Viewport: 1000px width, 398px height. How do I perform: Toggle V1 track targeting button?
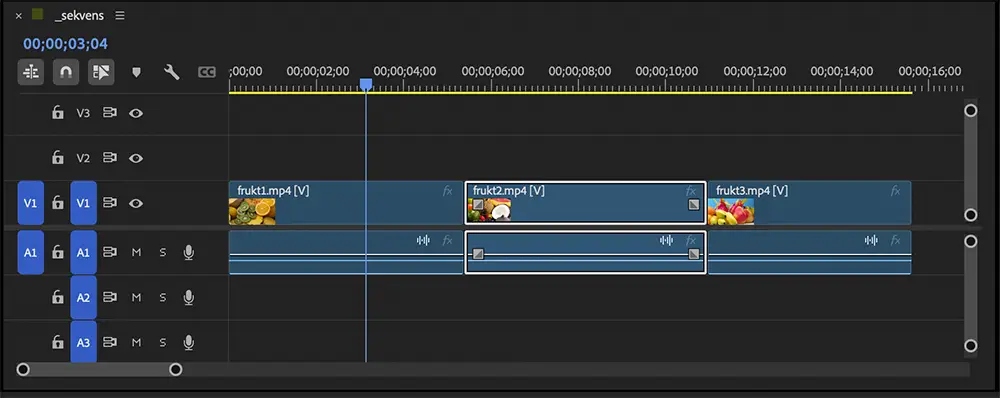pos(84,203)
